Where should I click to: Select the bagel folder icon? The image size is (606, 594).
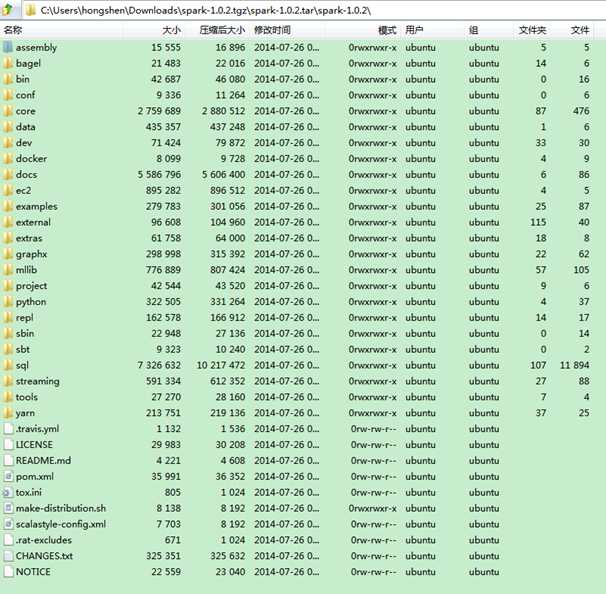point(8,63)
